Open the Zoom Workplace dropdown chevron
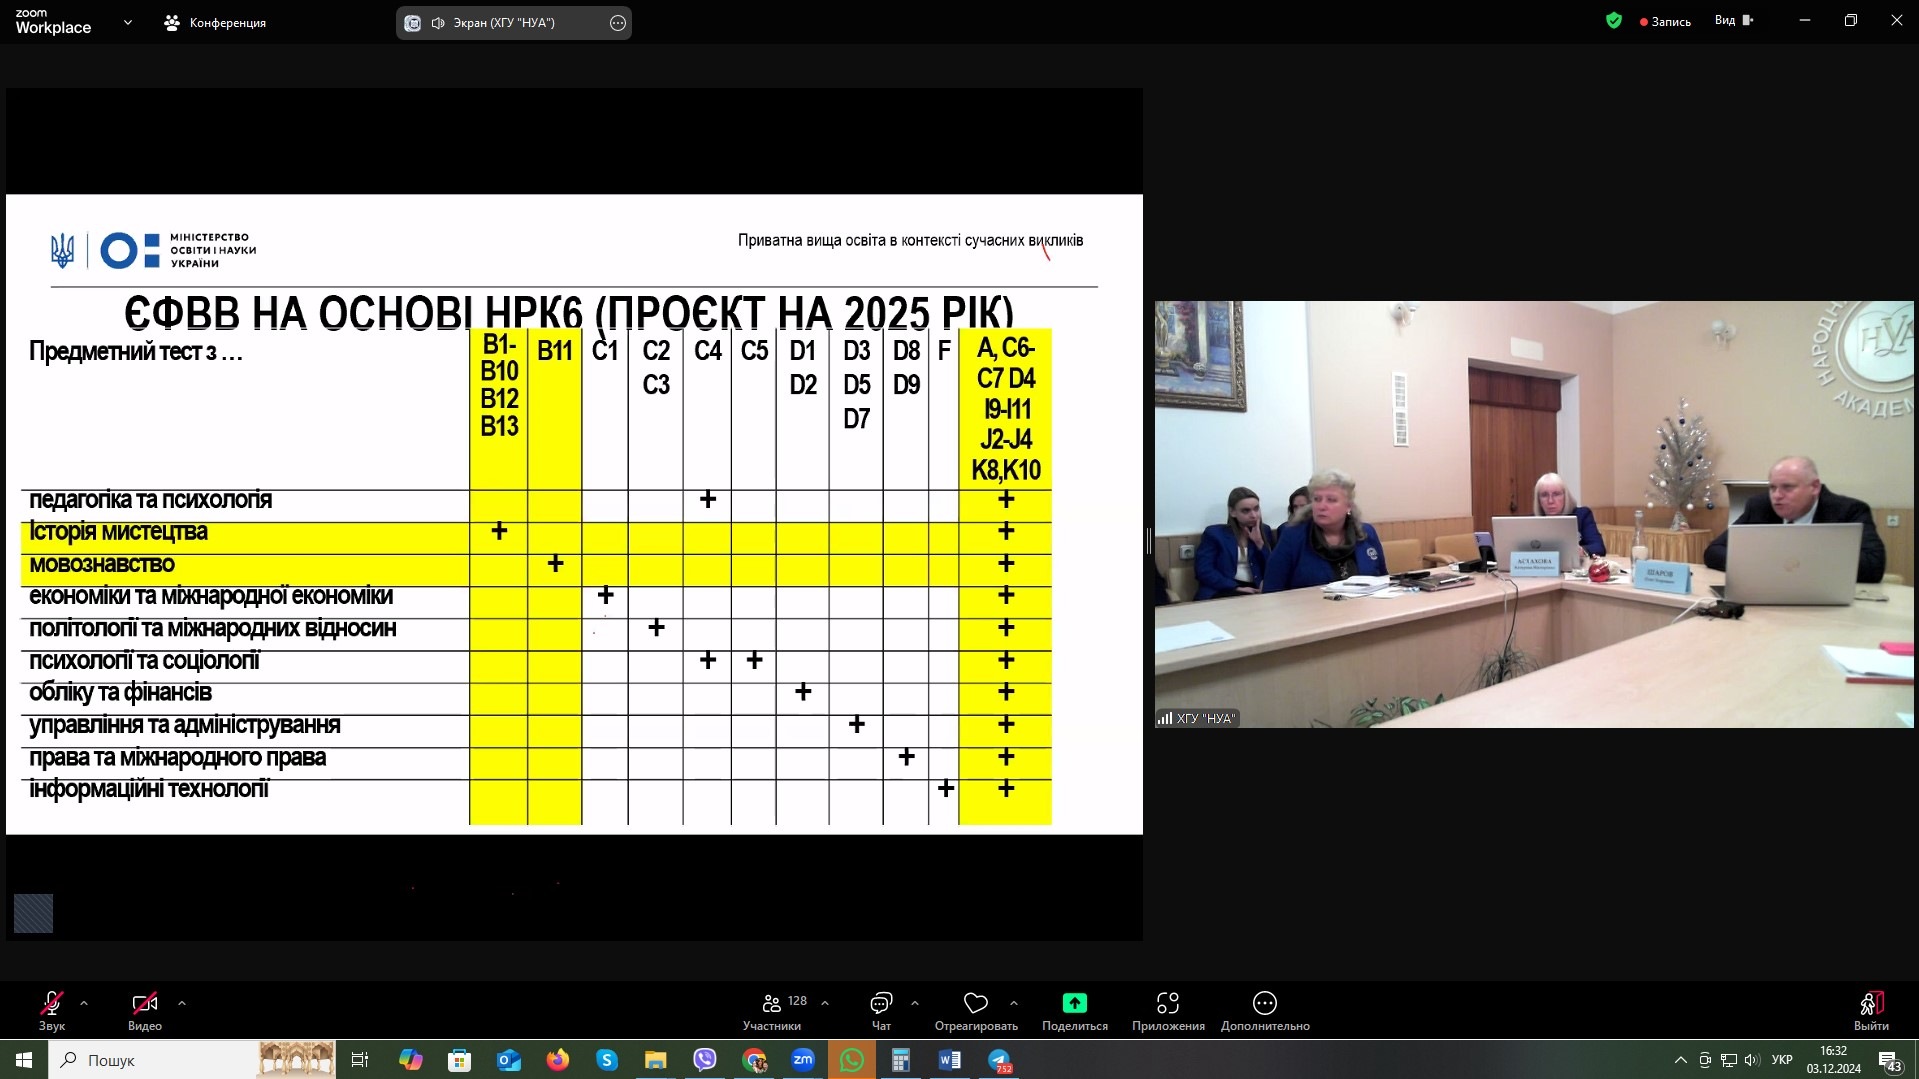Image resolution: width=1919 pixels, height=1079 pixels. (128, 22)
